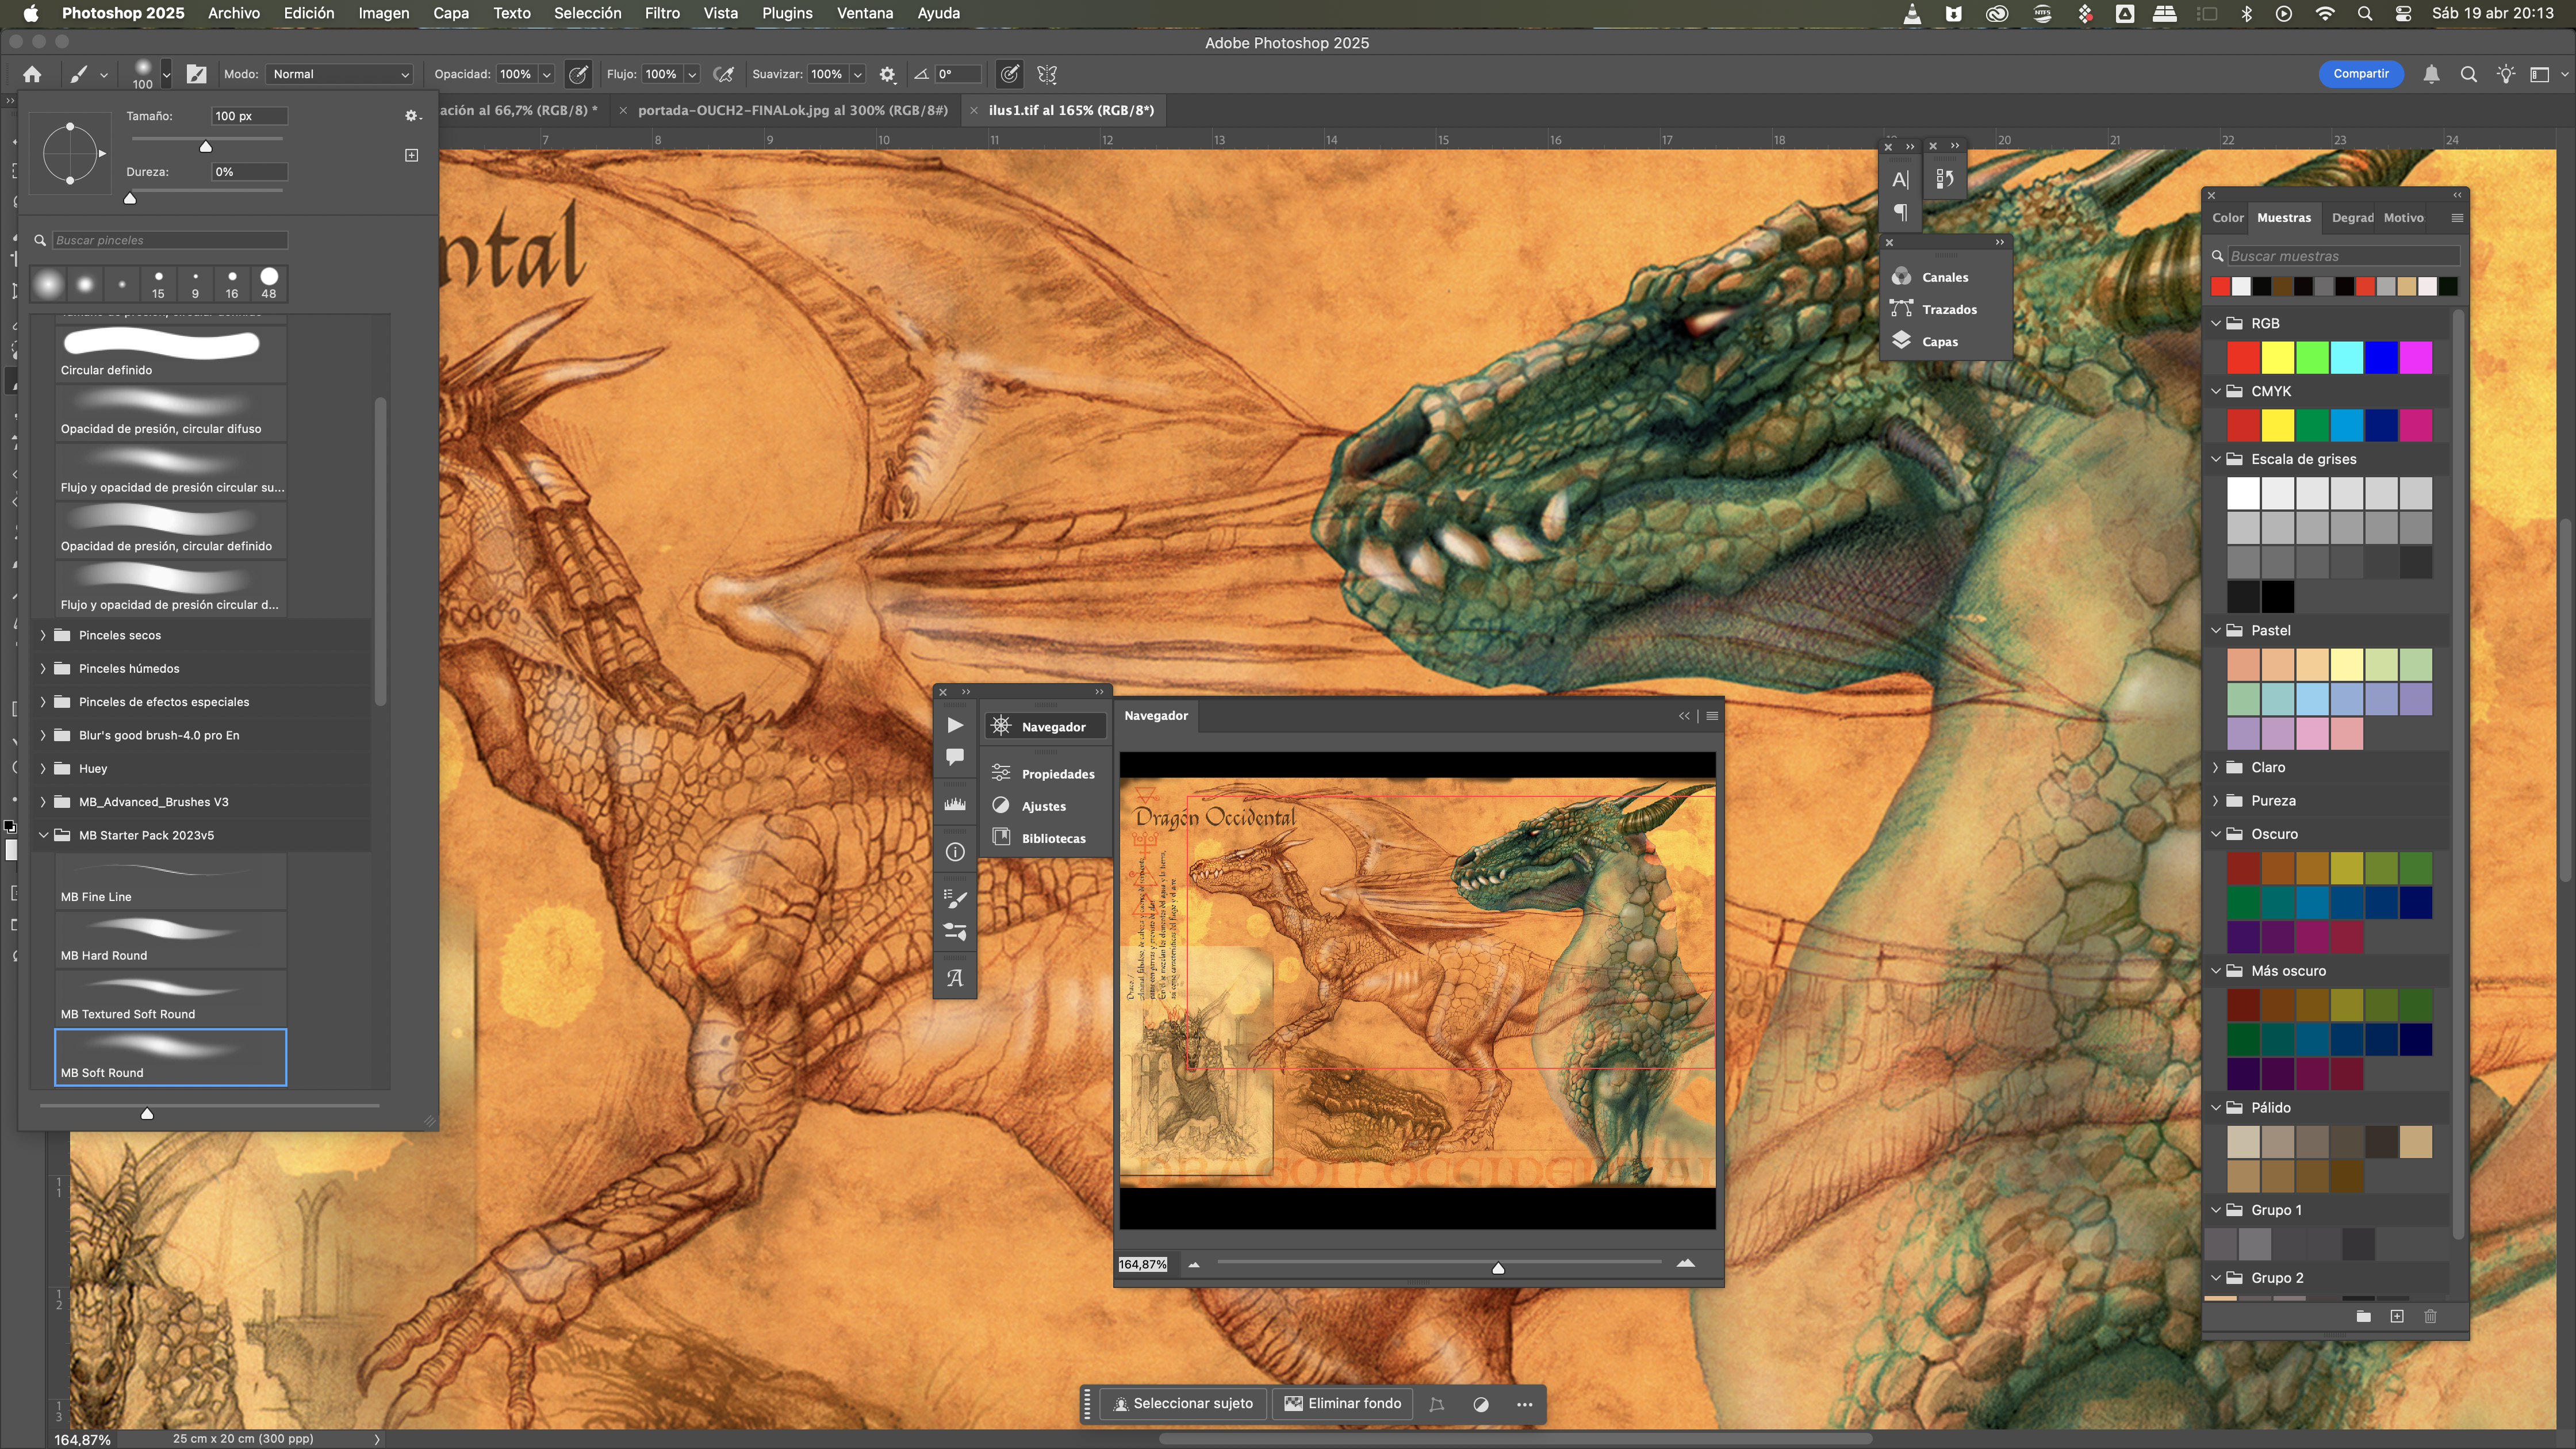Open the Navegador panel options menu
The image size is (2576, 1449).
pyautogui.click(x=1712, y=716)
